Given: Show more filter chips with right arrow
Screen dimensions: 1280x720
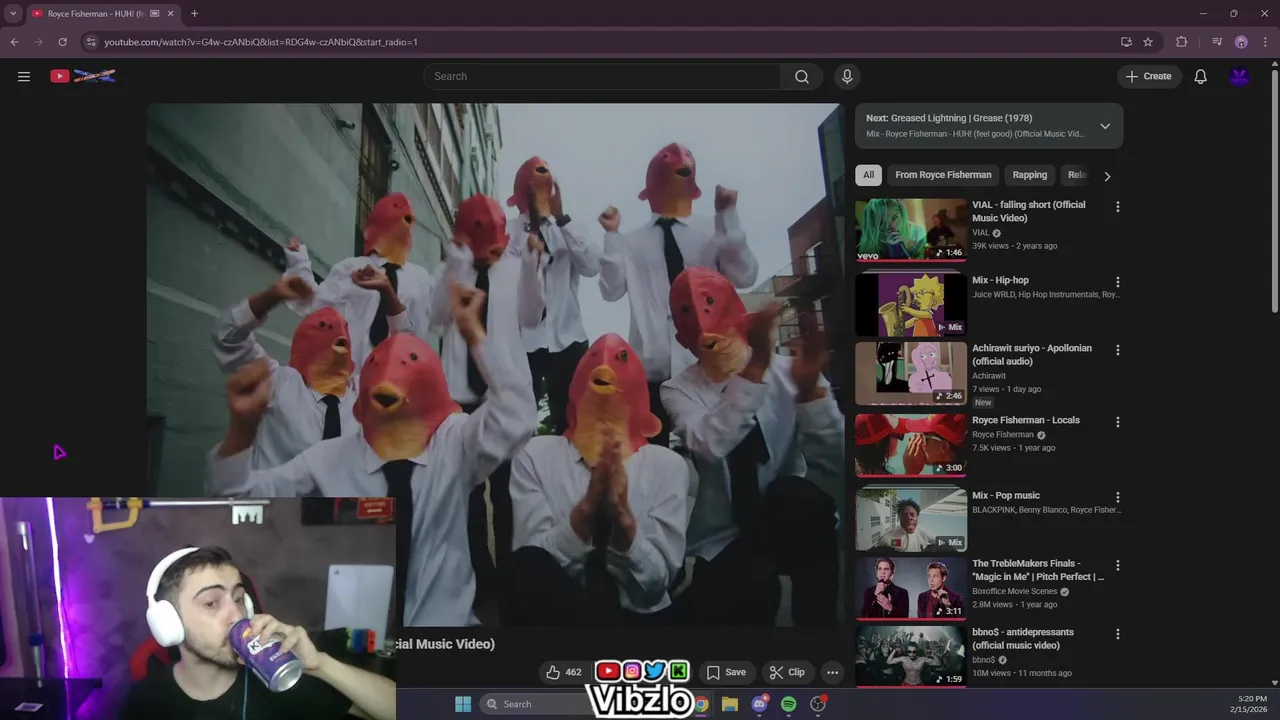Looking at the screenshot, I should [1107, 176].
